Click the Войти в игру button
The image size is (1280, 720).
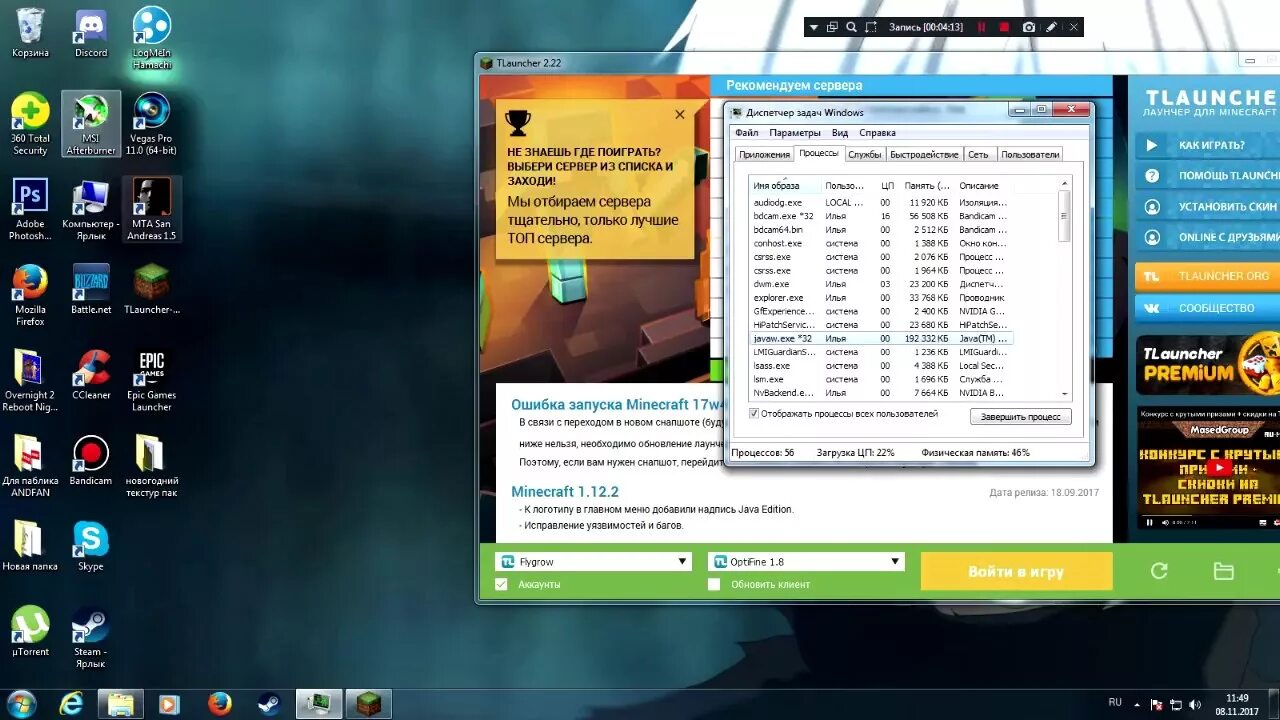[1016, 571]
